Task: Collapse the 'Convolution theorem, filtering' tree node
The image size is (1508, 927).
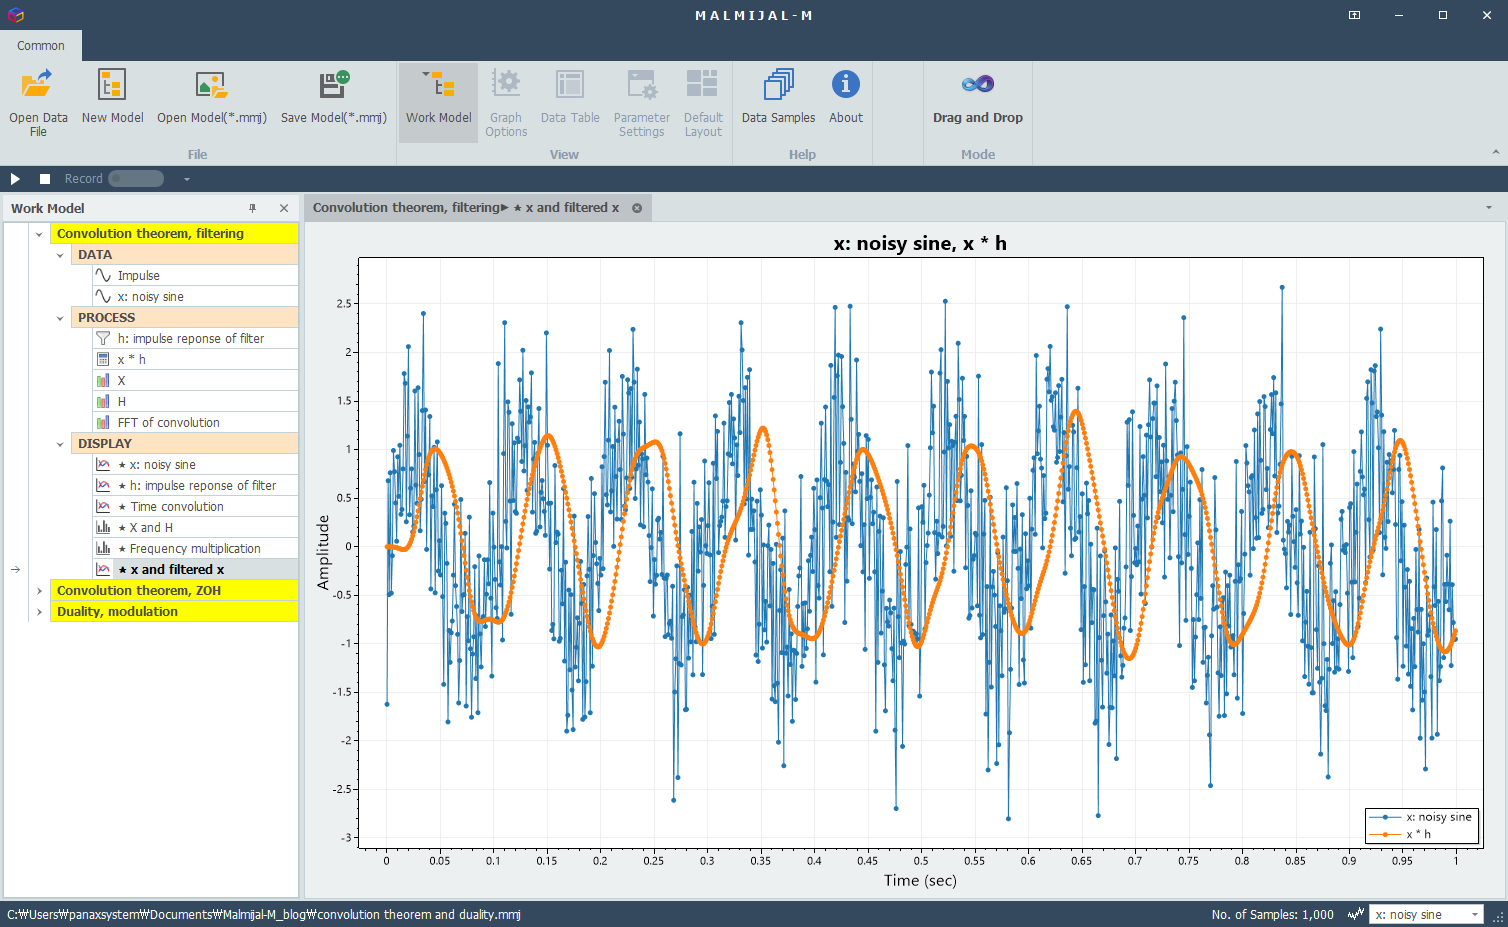Action: [x=39, y=234]
